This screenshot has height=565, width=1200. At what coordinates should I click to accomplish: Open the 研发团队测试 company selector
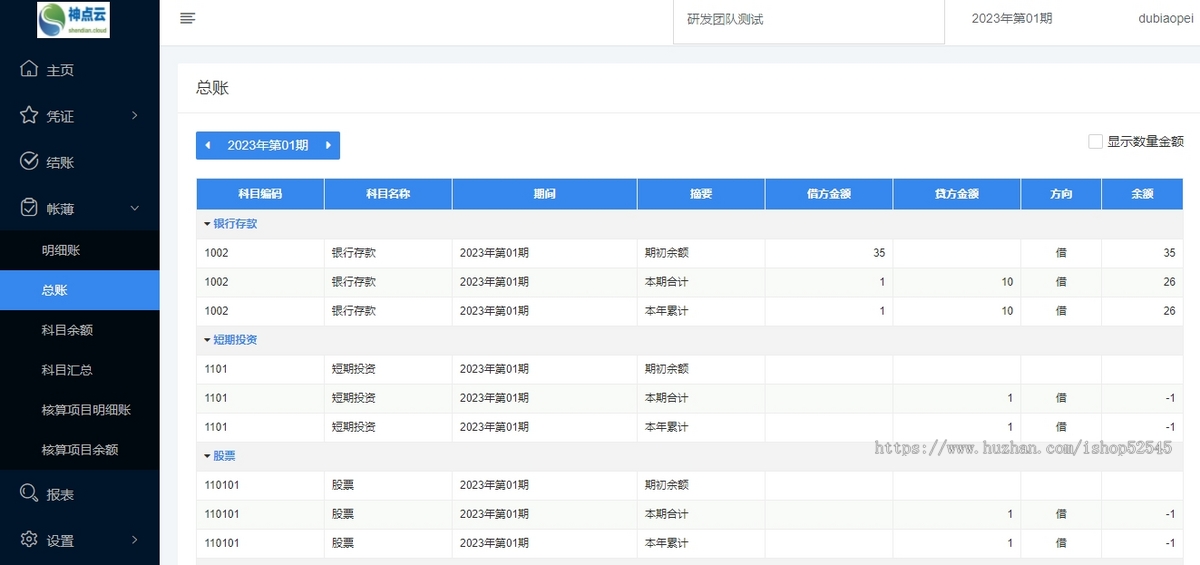(808, 19)
